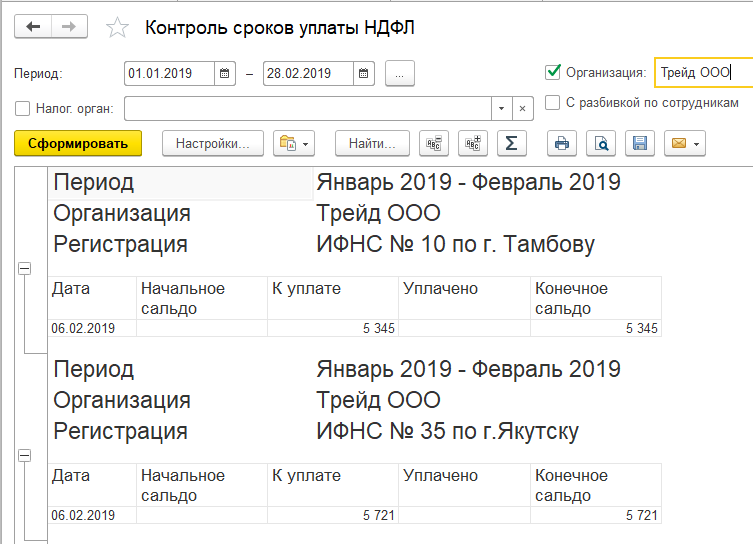Print the report with printer icon
The width and height of the screenshot is (753, 544).
pos(562,144)
